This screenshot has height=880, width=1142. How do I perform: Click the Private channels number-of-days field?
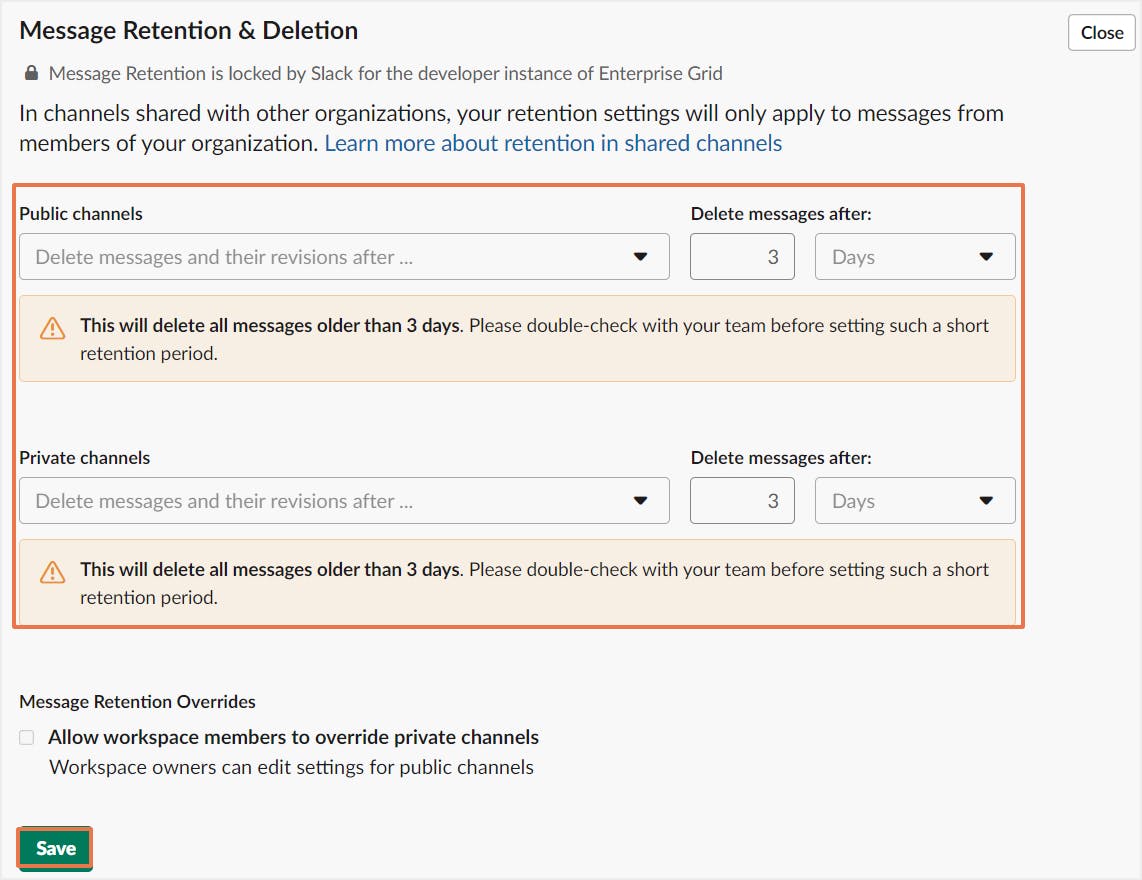point(742,501)
